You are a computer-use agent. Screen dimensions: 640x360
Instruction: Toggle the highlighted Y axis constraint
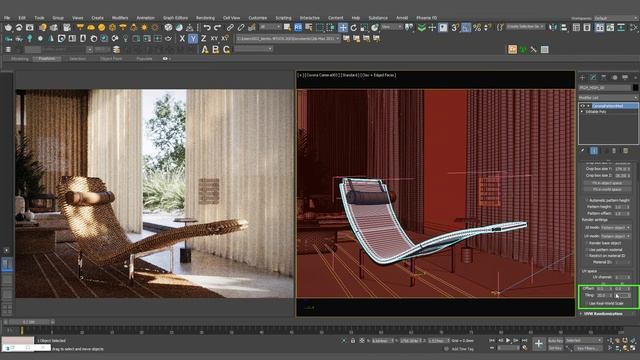click(x=193, y=38)
